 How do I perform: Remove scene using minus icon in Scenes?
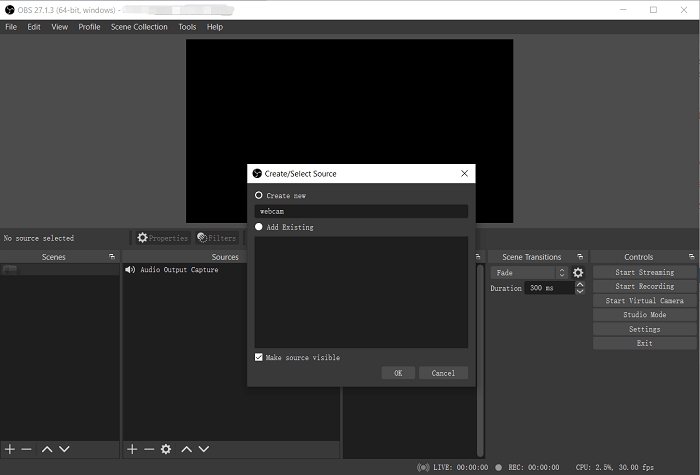(x=26, y=449)
